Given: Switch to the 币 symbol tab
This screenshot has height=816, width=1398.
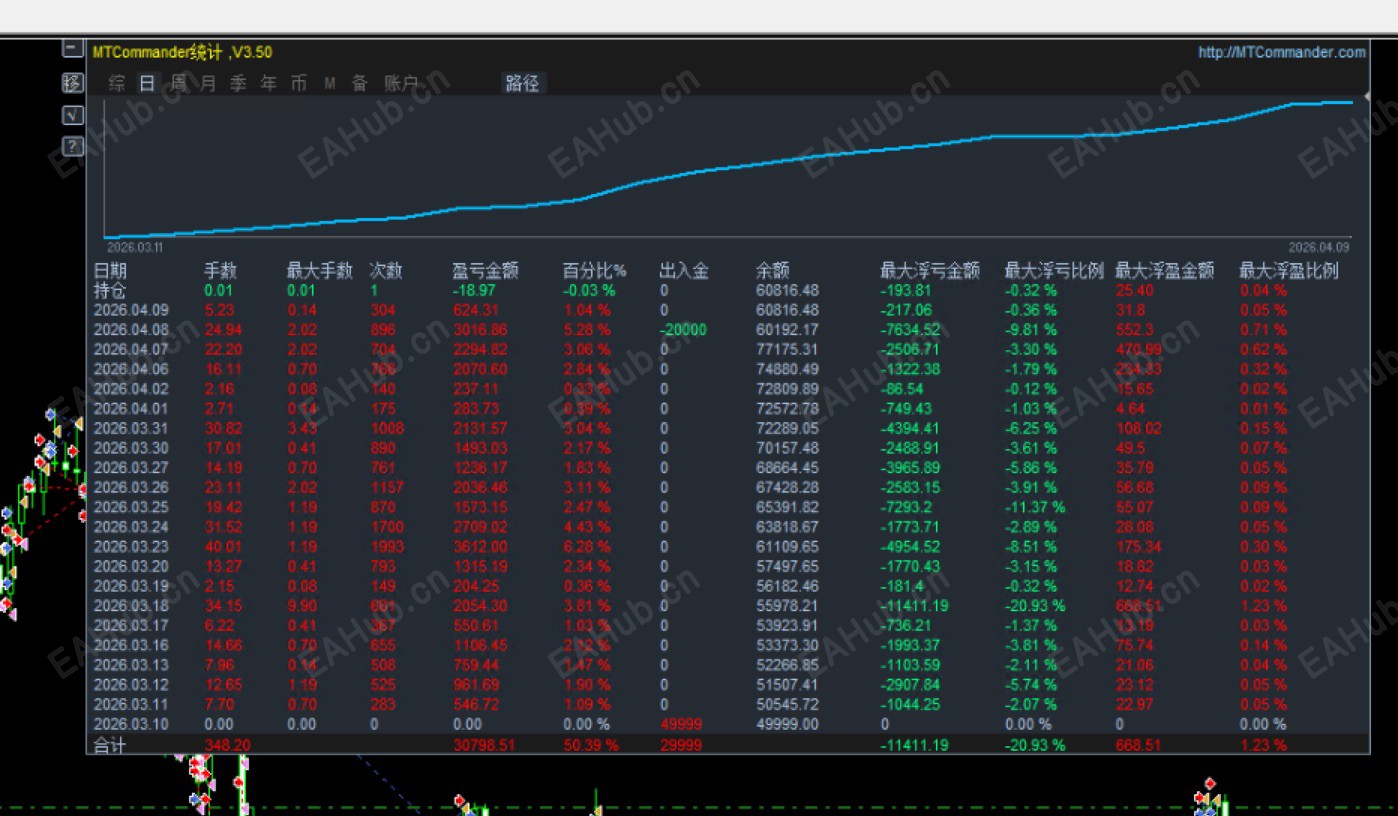Looking at the screenshot, I should (299, 84).
